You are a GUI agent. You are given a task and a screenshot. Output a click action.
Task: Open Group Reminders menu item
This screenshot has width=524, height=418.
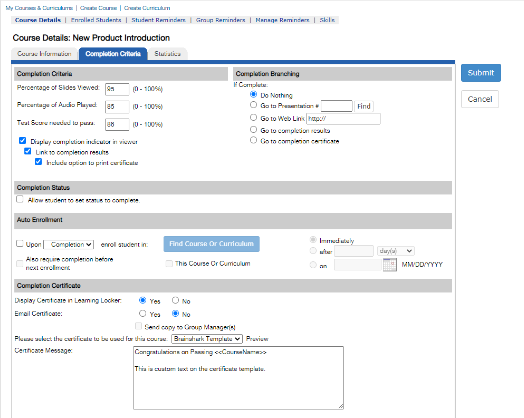coord(221,20)
